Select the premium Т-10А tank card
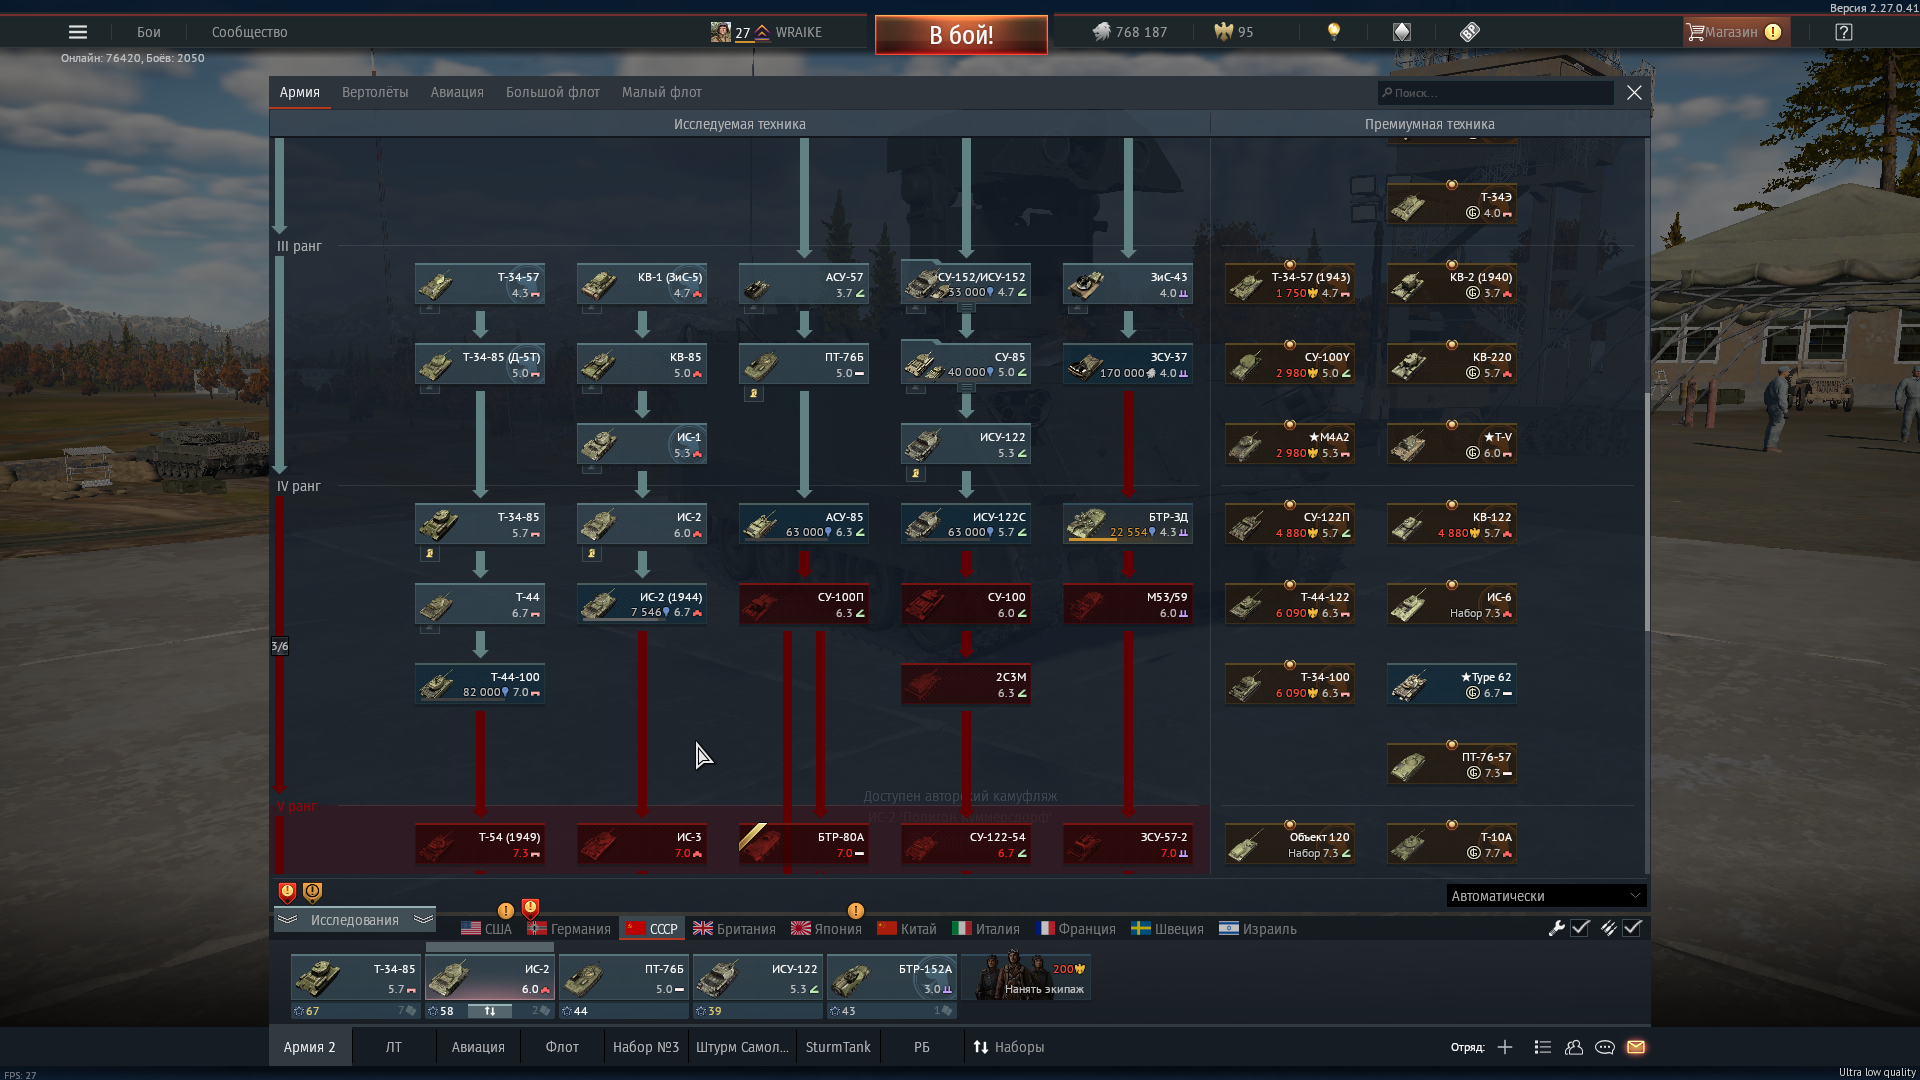This screenshot has width=1920, height=1080. coord(1452,844)
